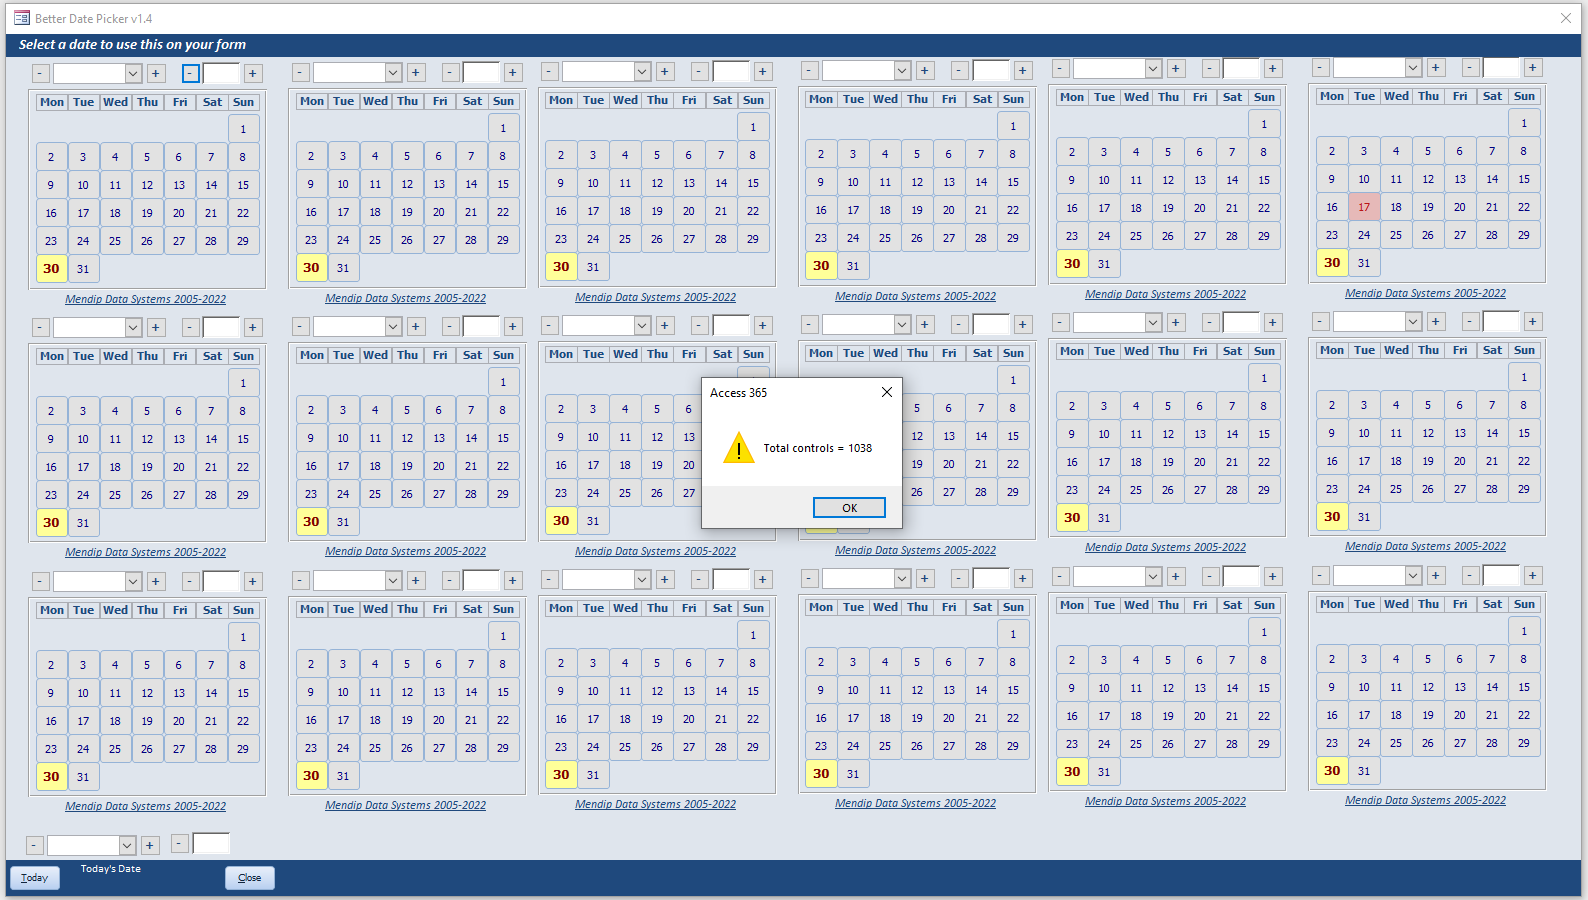Select day 31 in bottom-right calendar

click(x=1364, y=771)
